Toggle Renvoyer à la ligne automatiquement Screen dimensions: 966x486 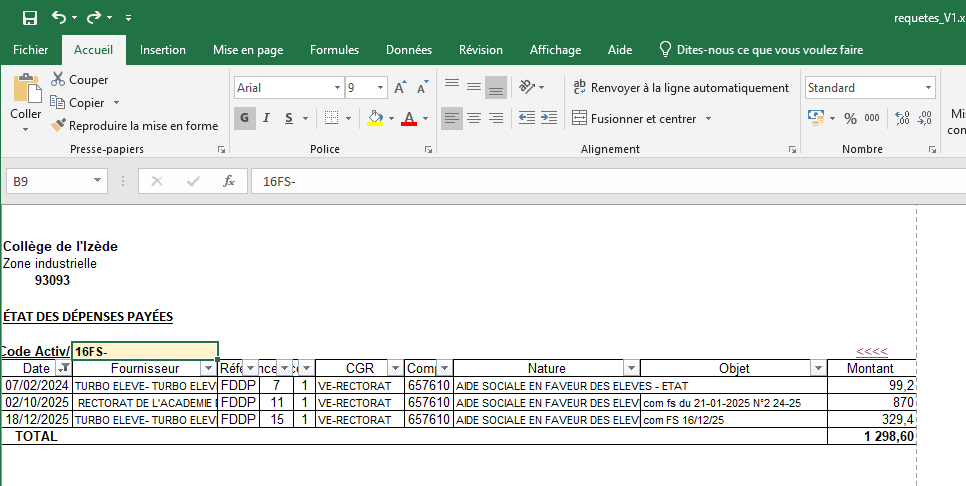coord(680,88)
